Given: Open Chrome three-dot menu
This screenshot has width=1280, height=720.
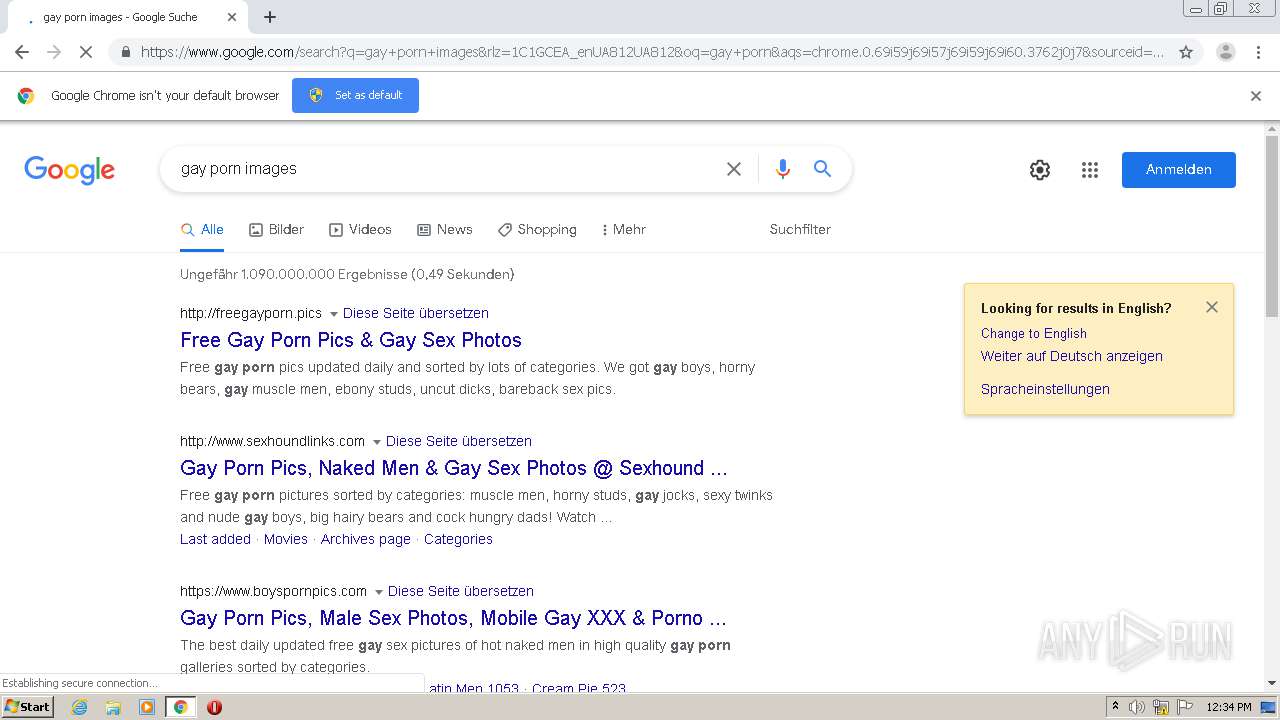Looking at the screenshot, I should (1258, 52).
